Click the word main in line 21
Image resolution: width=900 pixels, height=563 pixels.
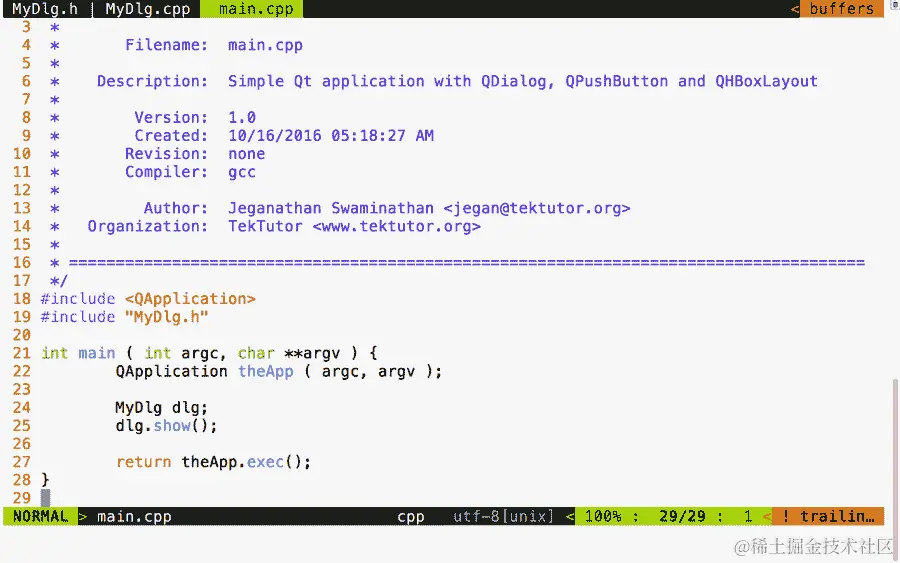pos(96,353)
